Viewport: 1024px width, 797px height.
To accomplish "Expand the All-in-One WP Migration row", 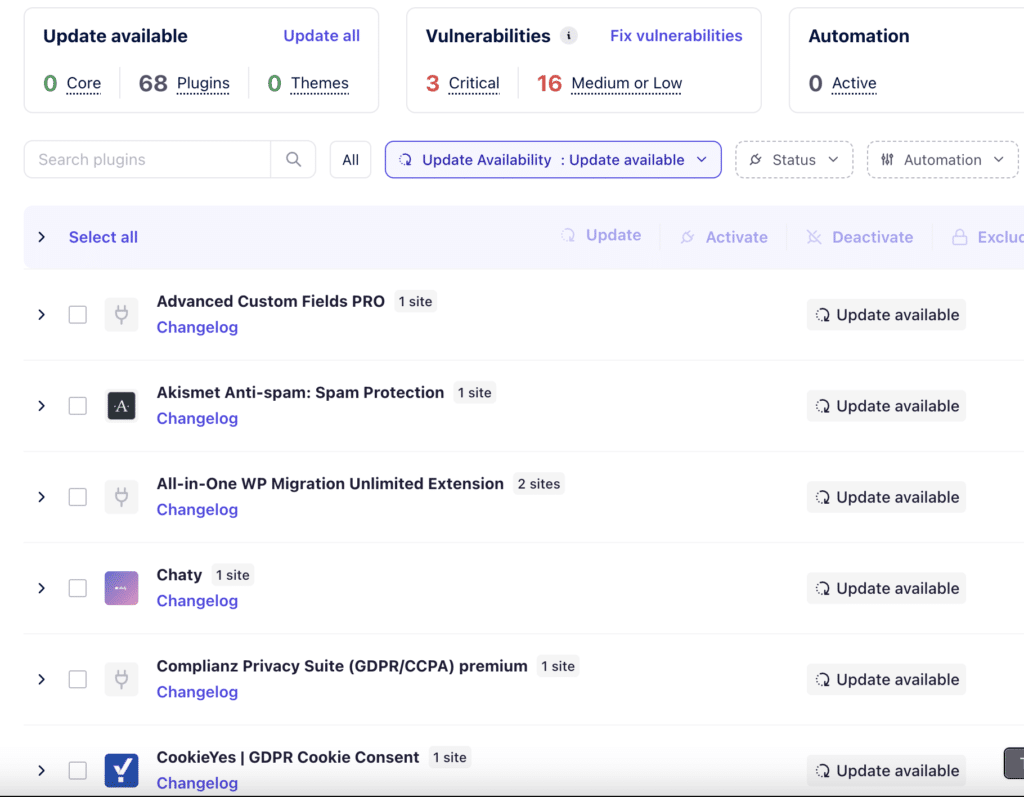I will click(x=42, y=497).
